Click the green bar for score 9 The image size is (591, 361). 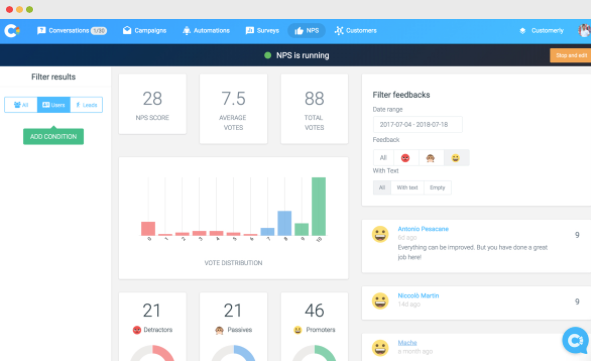point(302,229)
